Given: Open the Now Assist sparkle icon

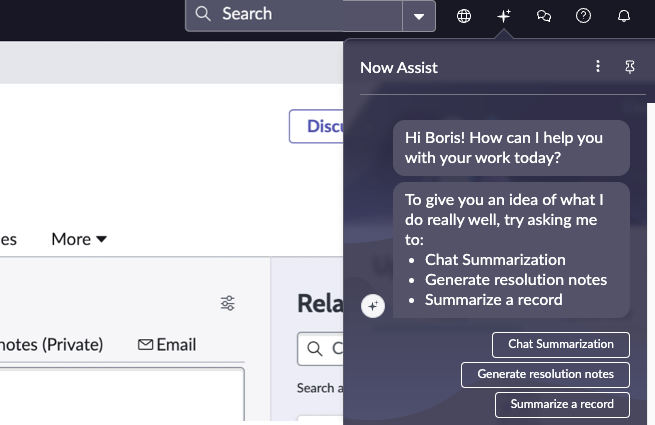Looking at the screenshot, I should (x=504, y=16).
